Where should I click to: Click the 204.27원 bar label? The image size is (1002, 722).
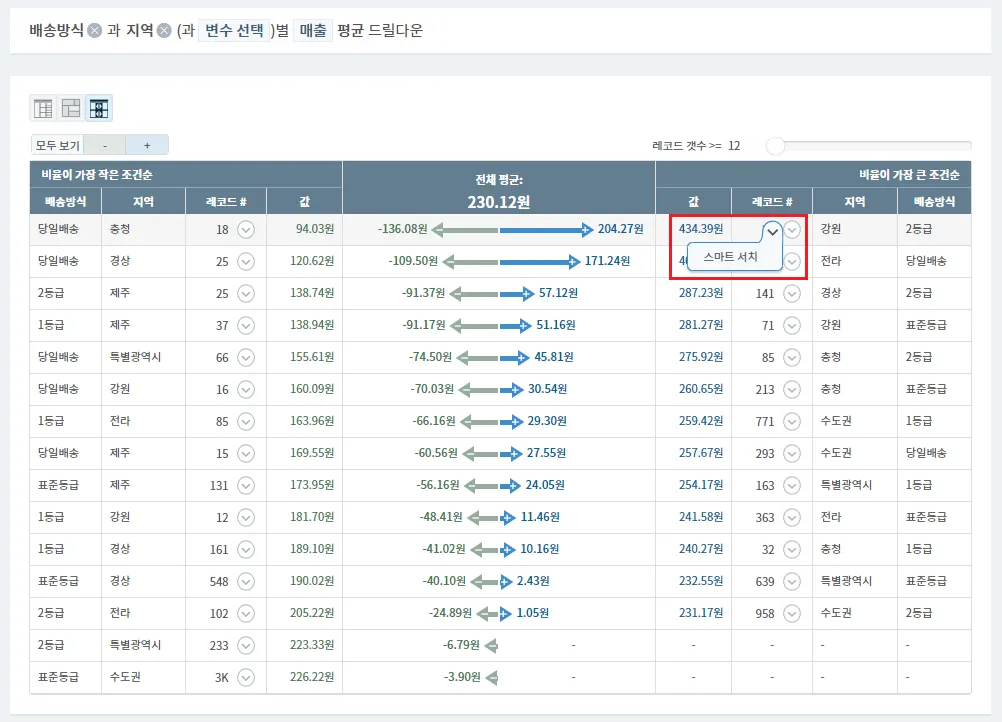click(620, 229)
